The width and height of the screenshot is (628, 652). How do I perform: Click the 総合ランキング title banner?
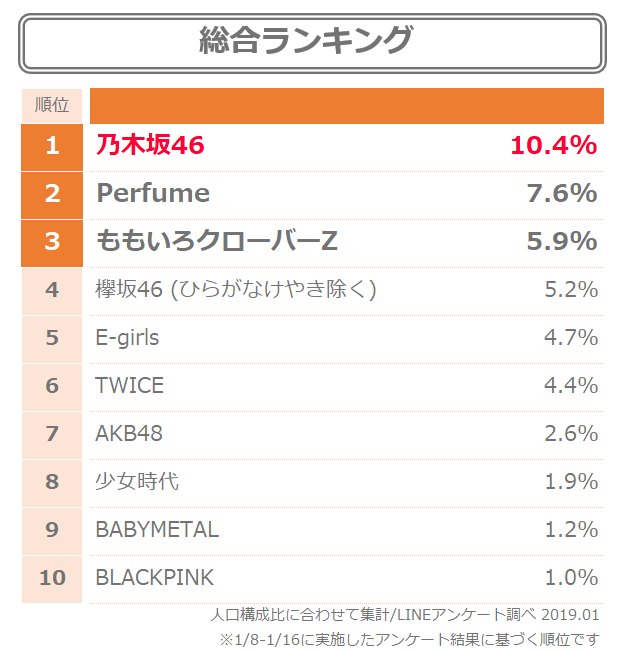[312, 43]
